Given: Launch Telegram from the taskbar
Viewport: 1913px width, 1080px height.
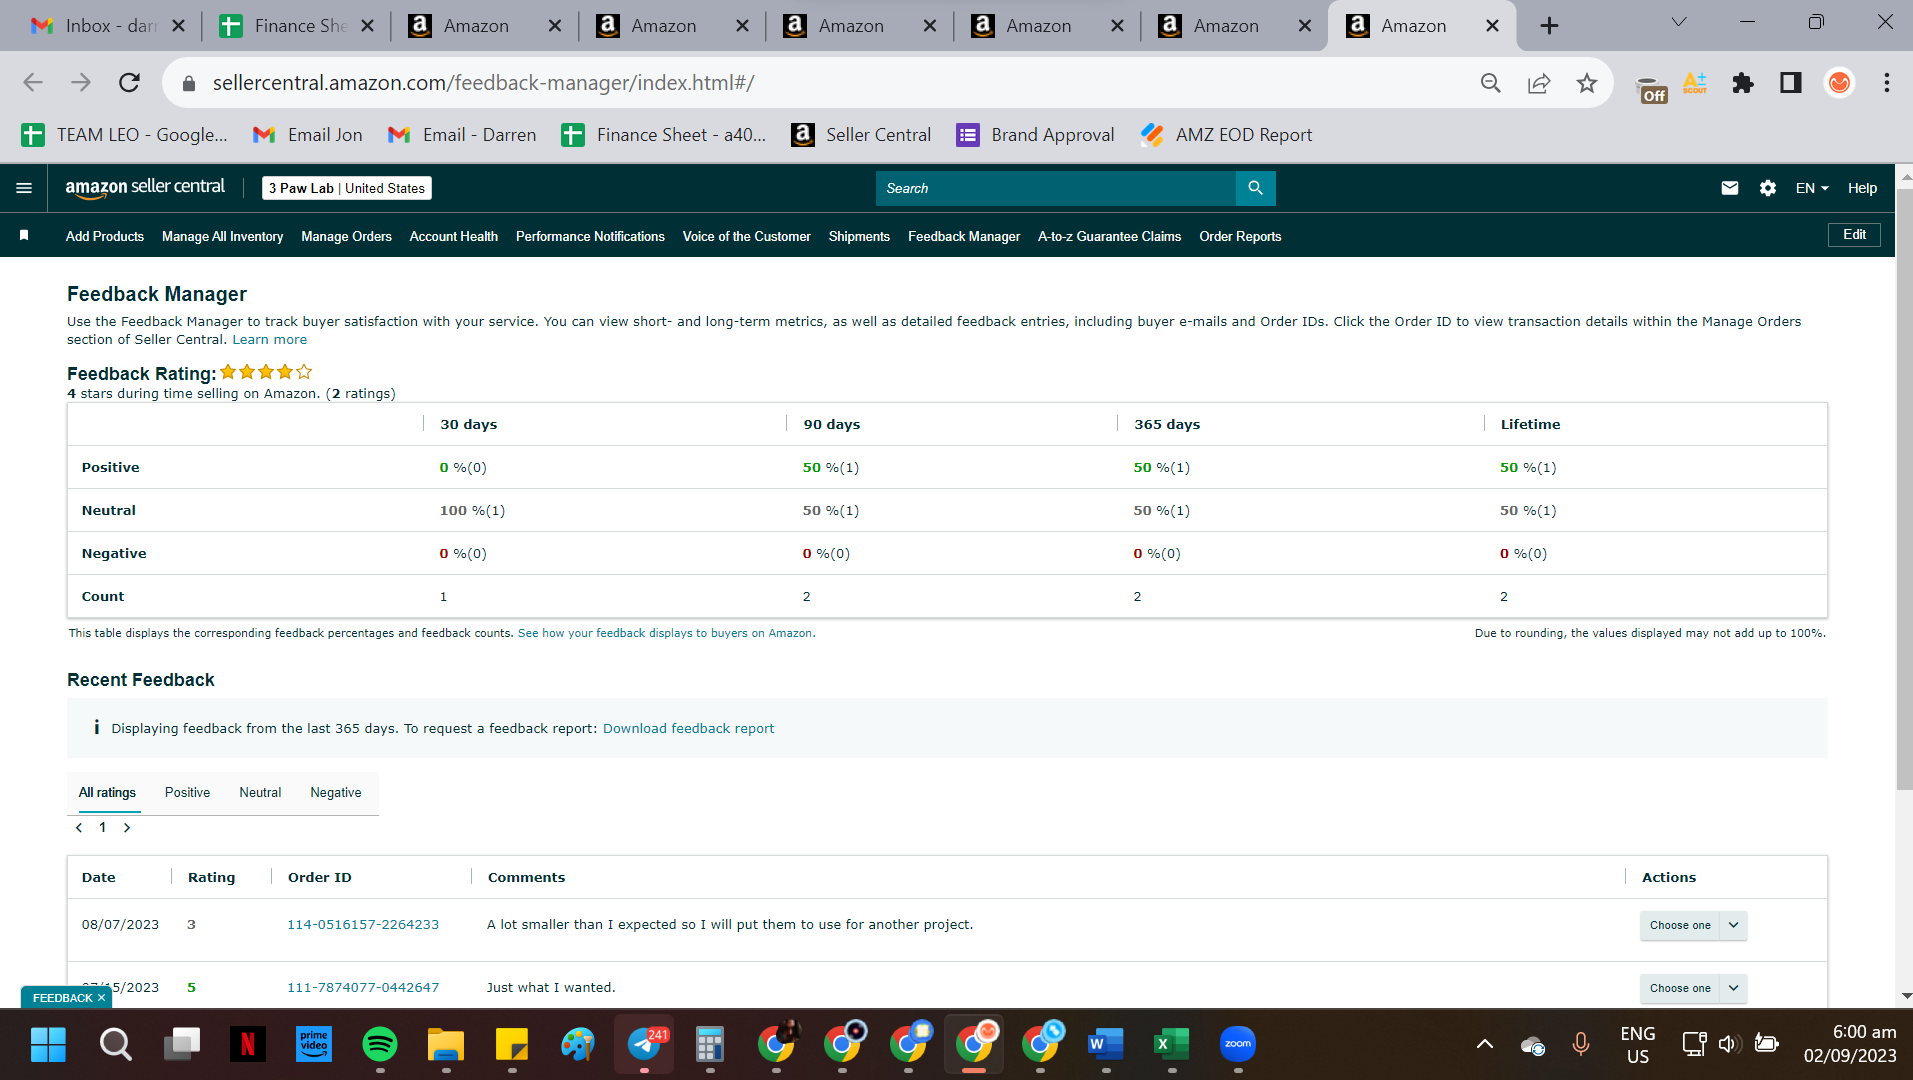Looking at the screenshot, I should coord(644,1044).
